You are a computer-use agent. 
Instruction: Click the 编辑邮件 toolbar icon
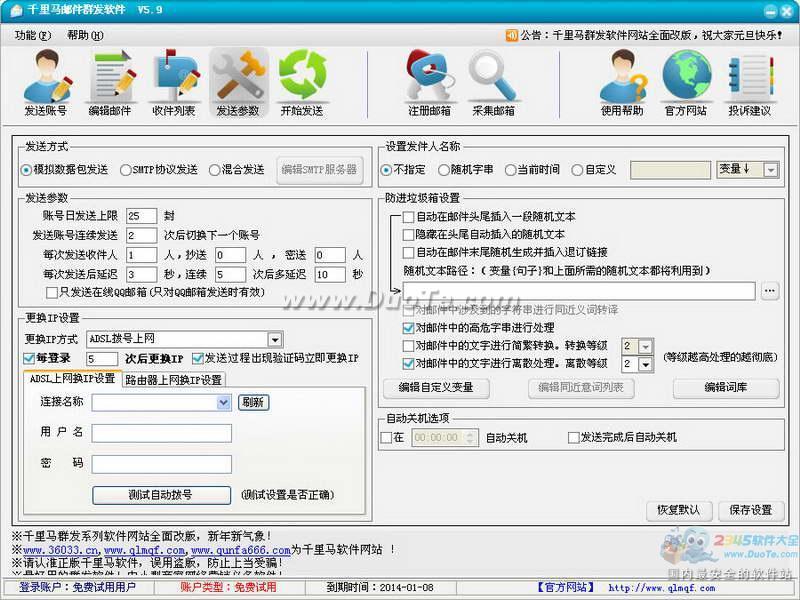(x=110, y=82)
